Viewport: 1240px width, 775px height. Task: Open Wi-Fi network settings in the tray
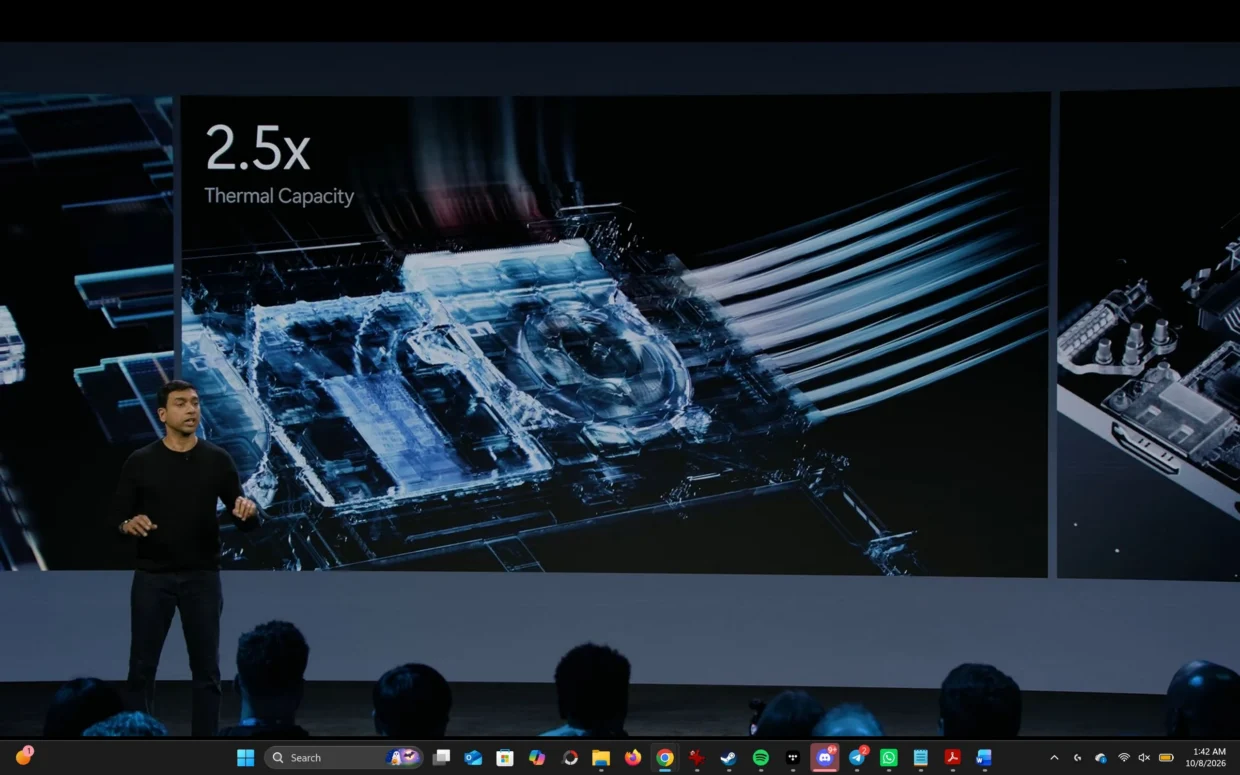pyautogui.click(x=1124, y=758)
